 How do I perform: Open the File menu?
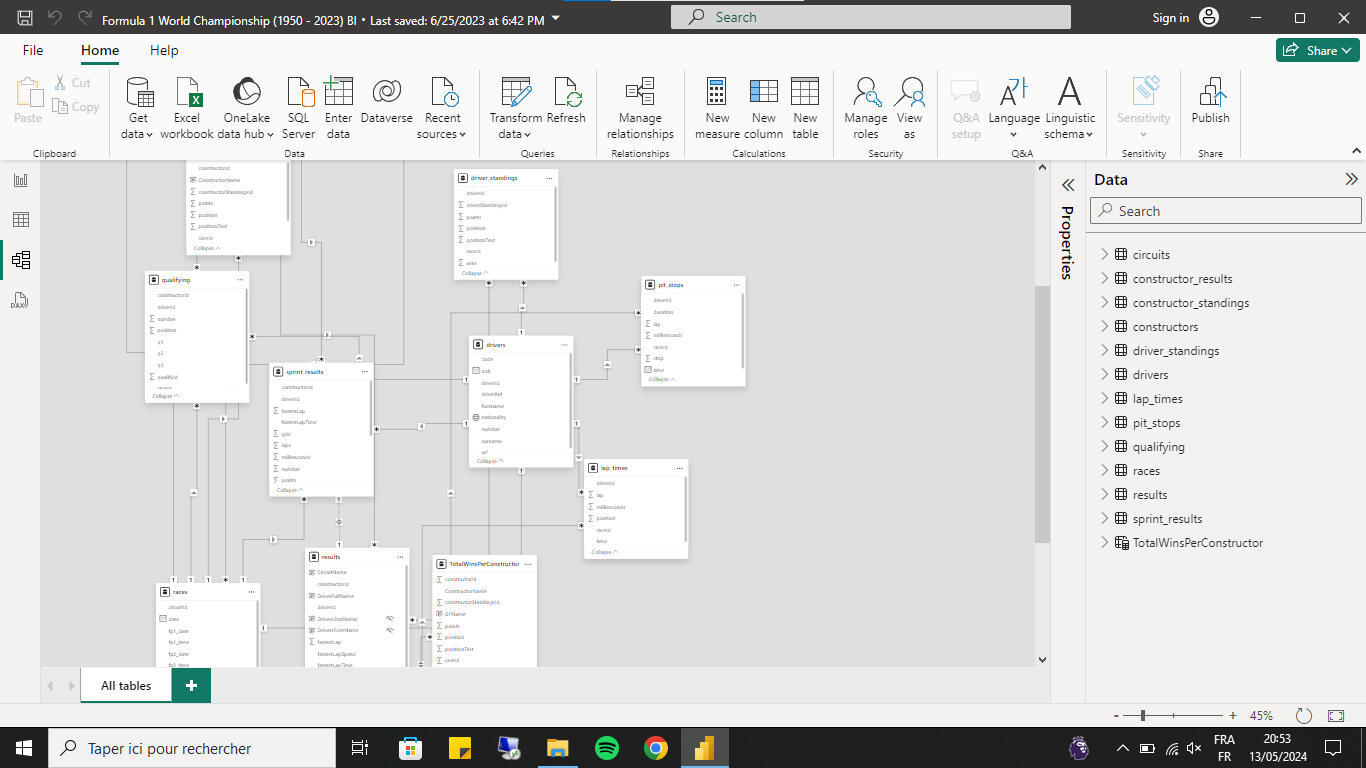(33, 50)
